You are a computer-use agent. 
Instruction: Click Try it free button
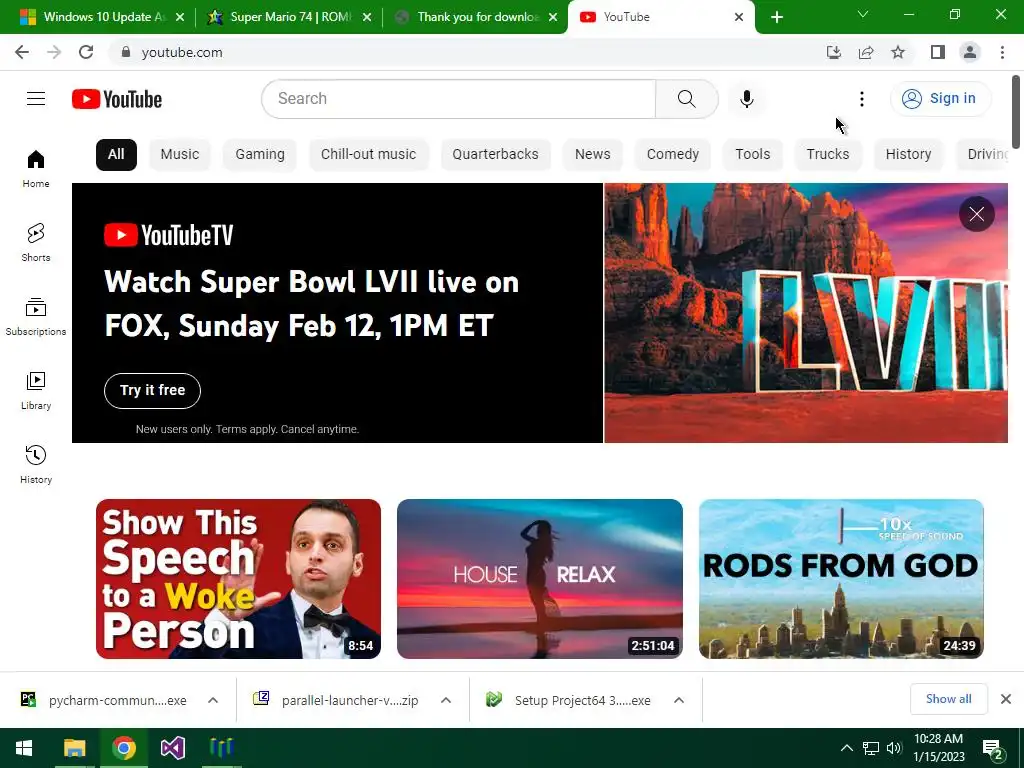click(152, 391)
